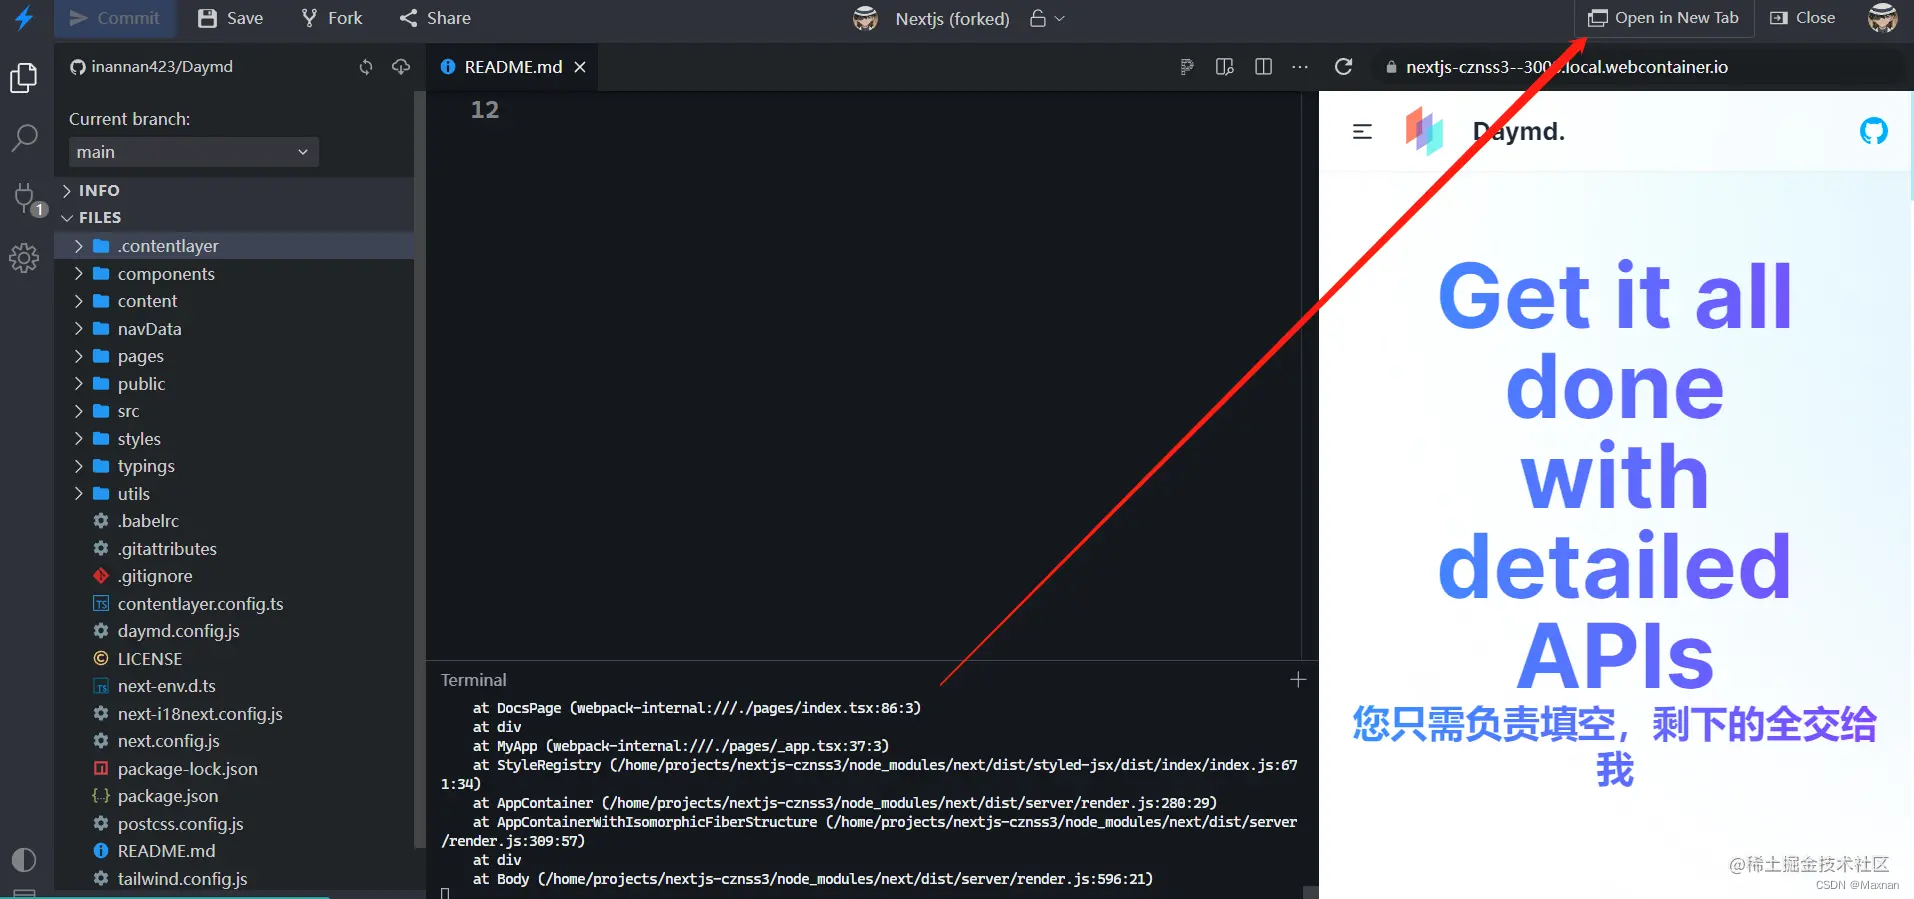Open the Settings gear sidebar icon
1914x899 pixels.
click(24, 258)
